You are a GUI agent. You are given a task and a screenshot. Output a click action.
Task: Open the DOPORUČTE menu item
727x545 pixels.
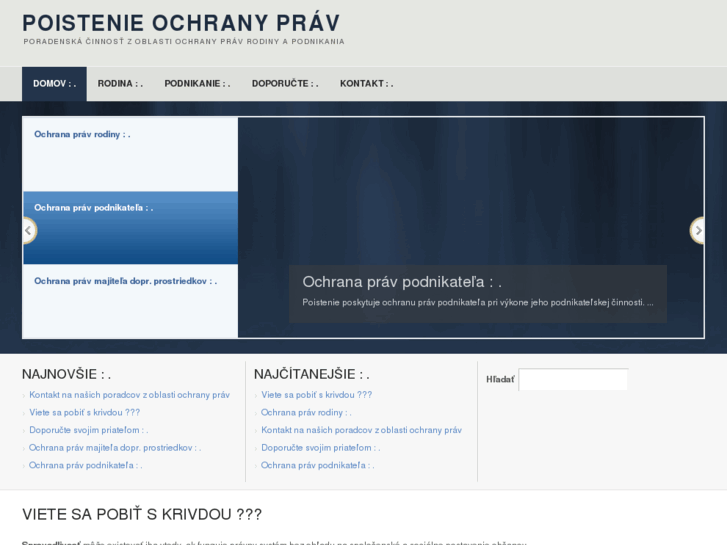tap(285, 84)
